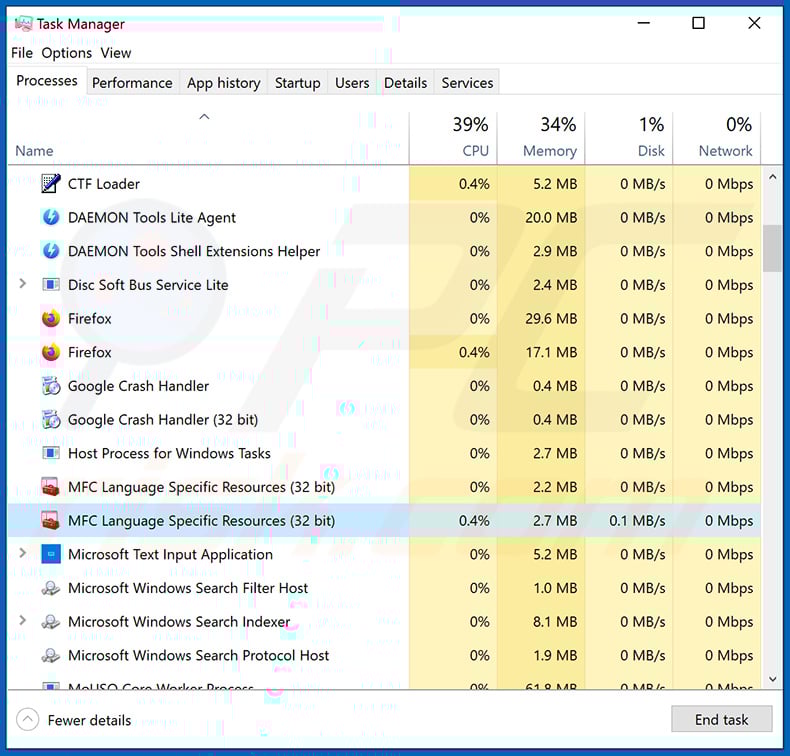
Task: Click the 29.6 MB memory value
Action: [551, 318]
